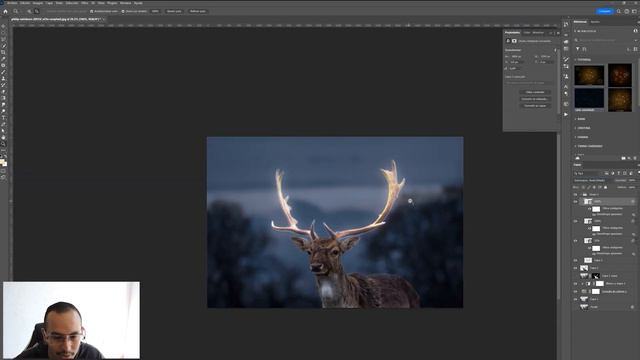
Task: Select the Zoom tool in toolbox
Action: [4, 144]
